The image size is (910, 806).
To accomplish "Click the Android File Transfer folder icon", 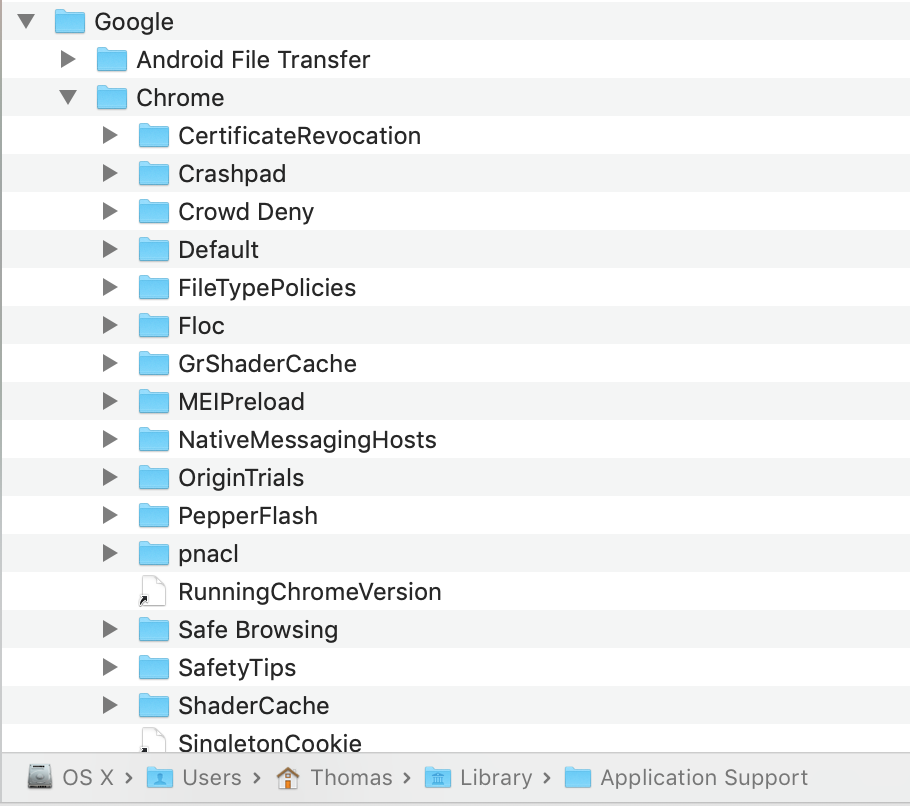I will (112, 59).
